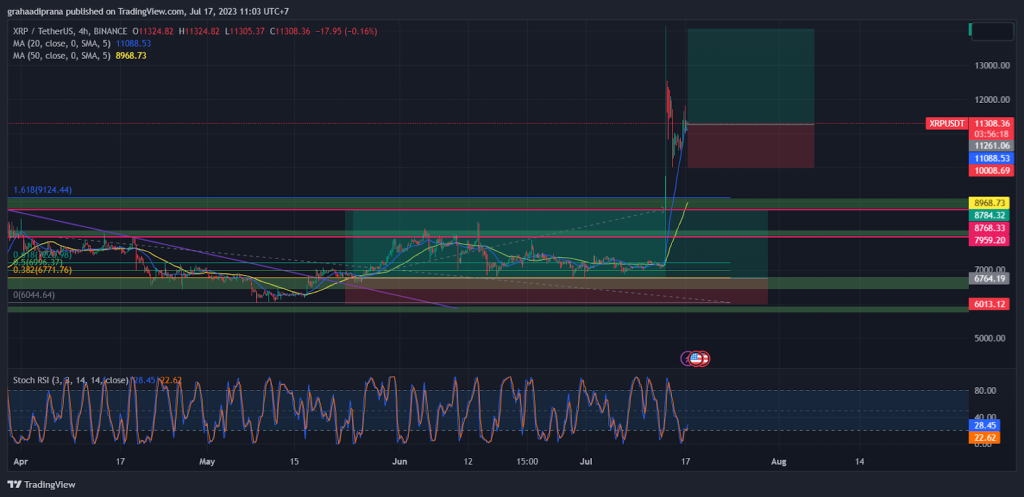Open the US flag economic event marker
Image resolution: width=1024 pixels, height=497 pixels.
coord(696,358)
